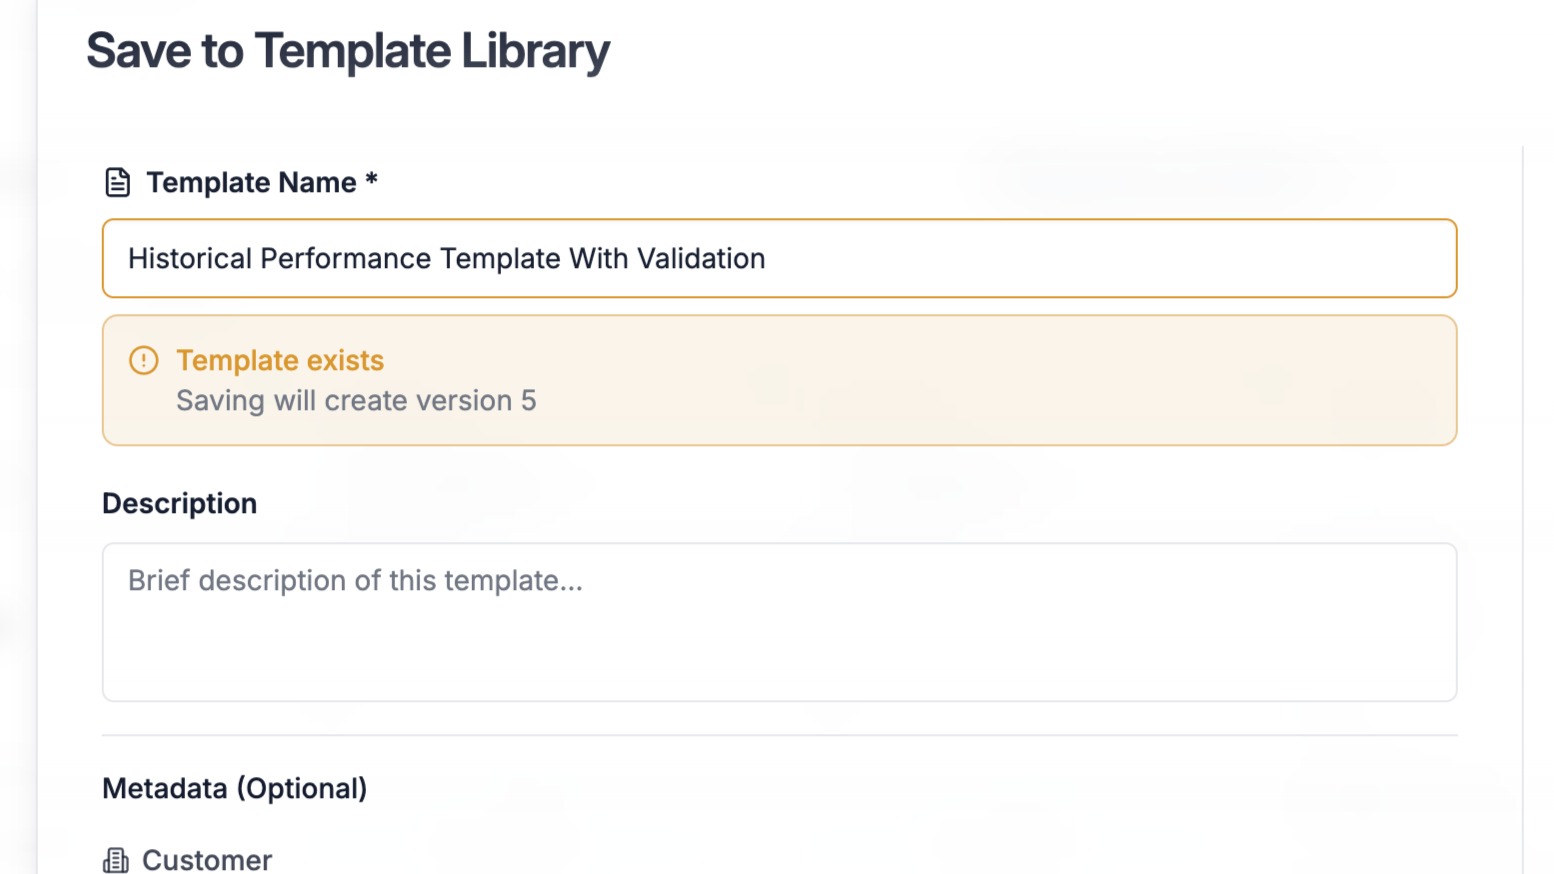This screenshot has height=874, width=1554.
Task: Click the 'Brief description of this template...' placeholder
Action: click(355, 581)
